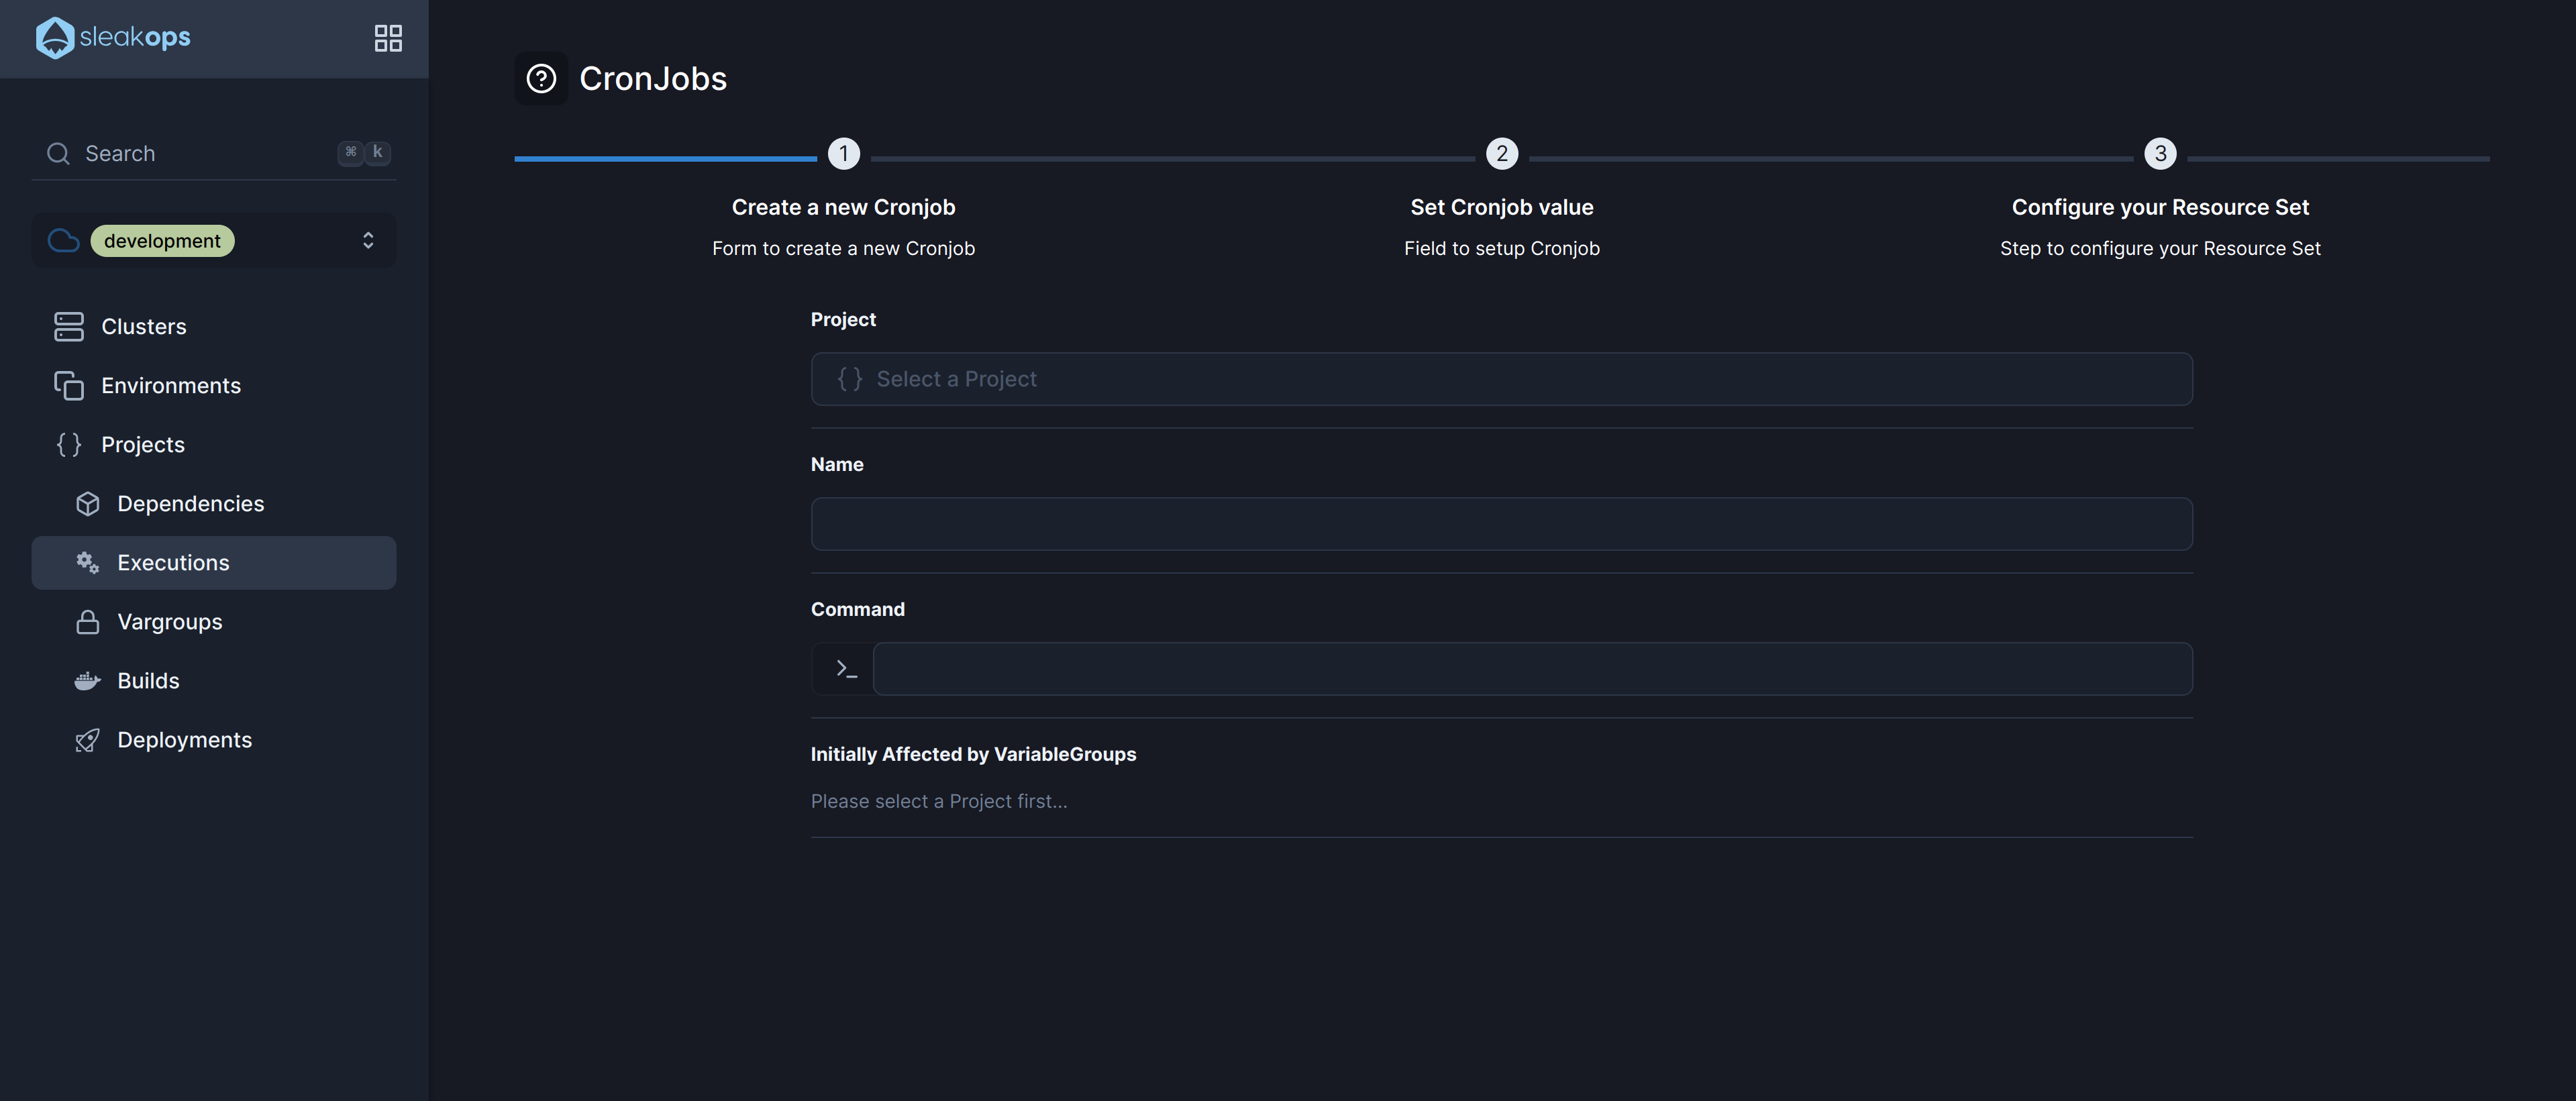Navigate to Dependencies
The height and width of the screenshot is (1101, 2576).
pyautogui.click(x=214, y=504)
